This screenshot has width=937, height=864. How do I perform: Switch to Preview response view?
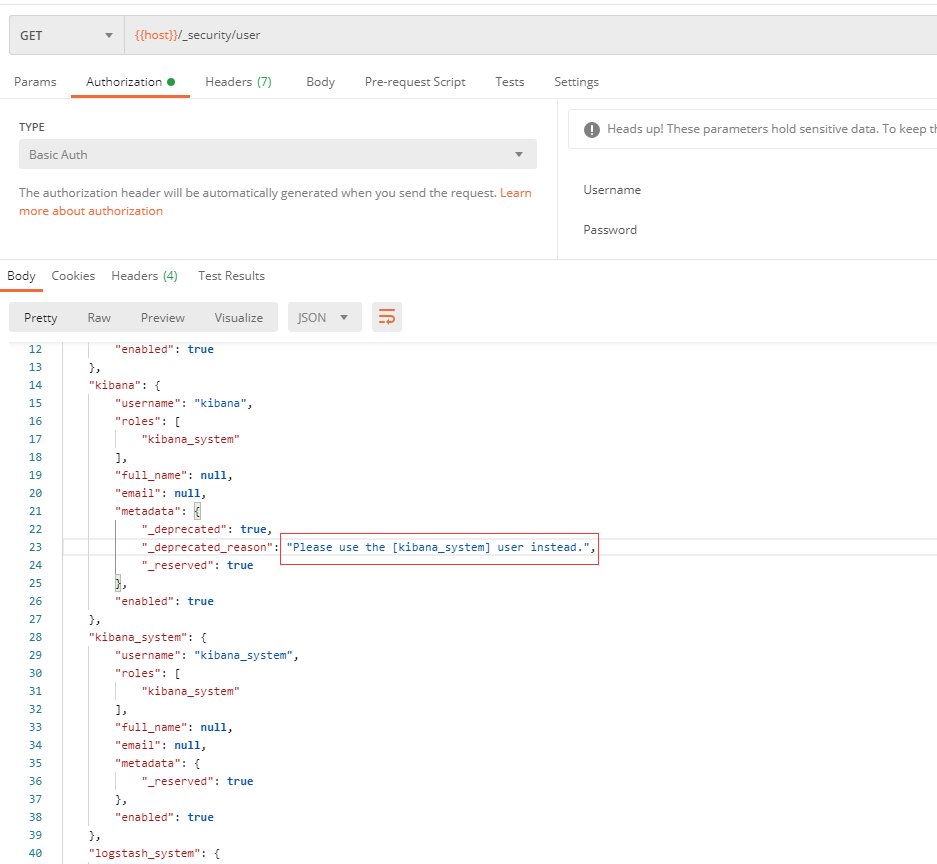point(163,317)
